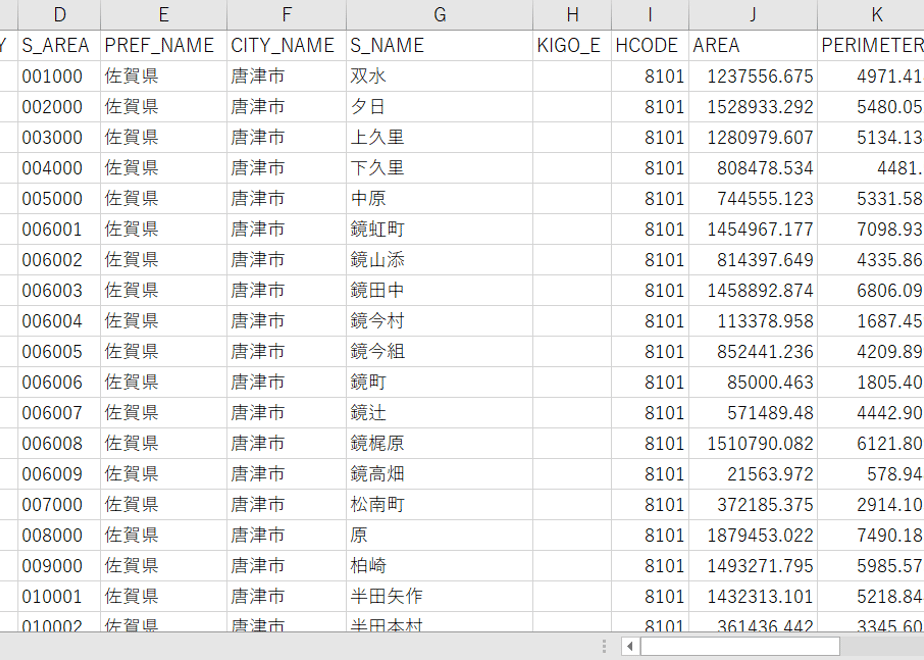Select PERIMETER value 7098.93
Viewport: 924px width, 660px height.
(x=871, y=229)
